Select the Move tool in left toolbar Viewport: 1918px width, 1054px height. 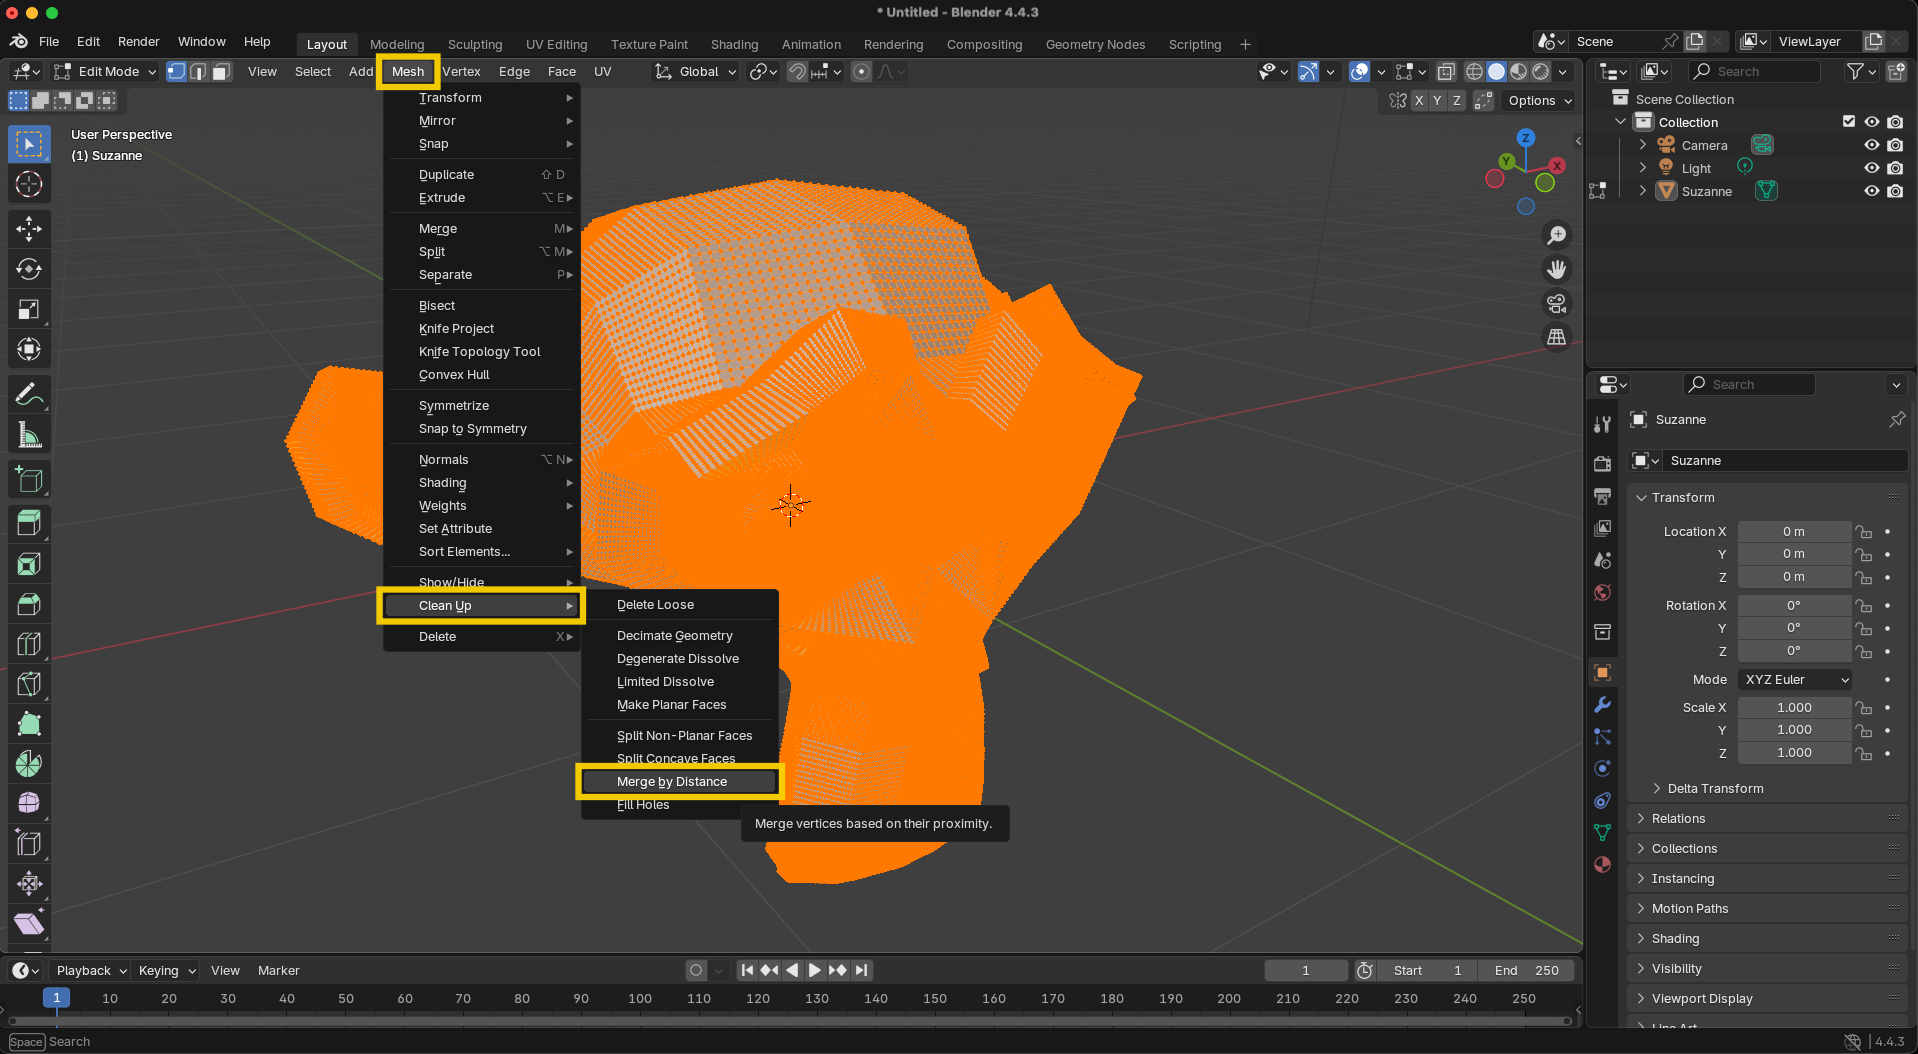click(x=29, y=229)
